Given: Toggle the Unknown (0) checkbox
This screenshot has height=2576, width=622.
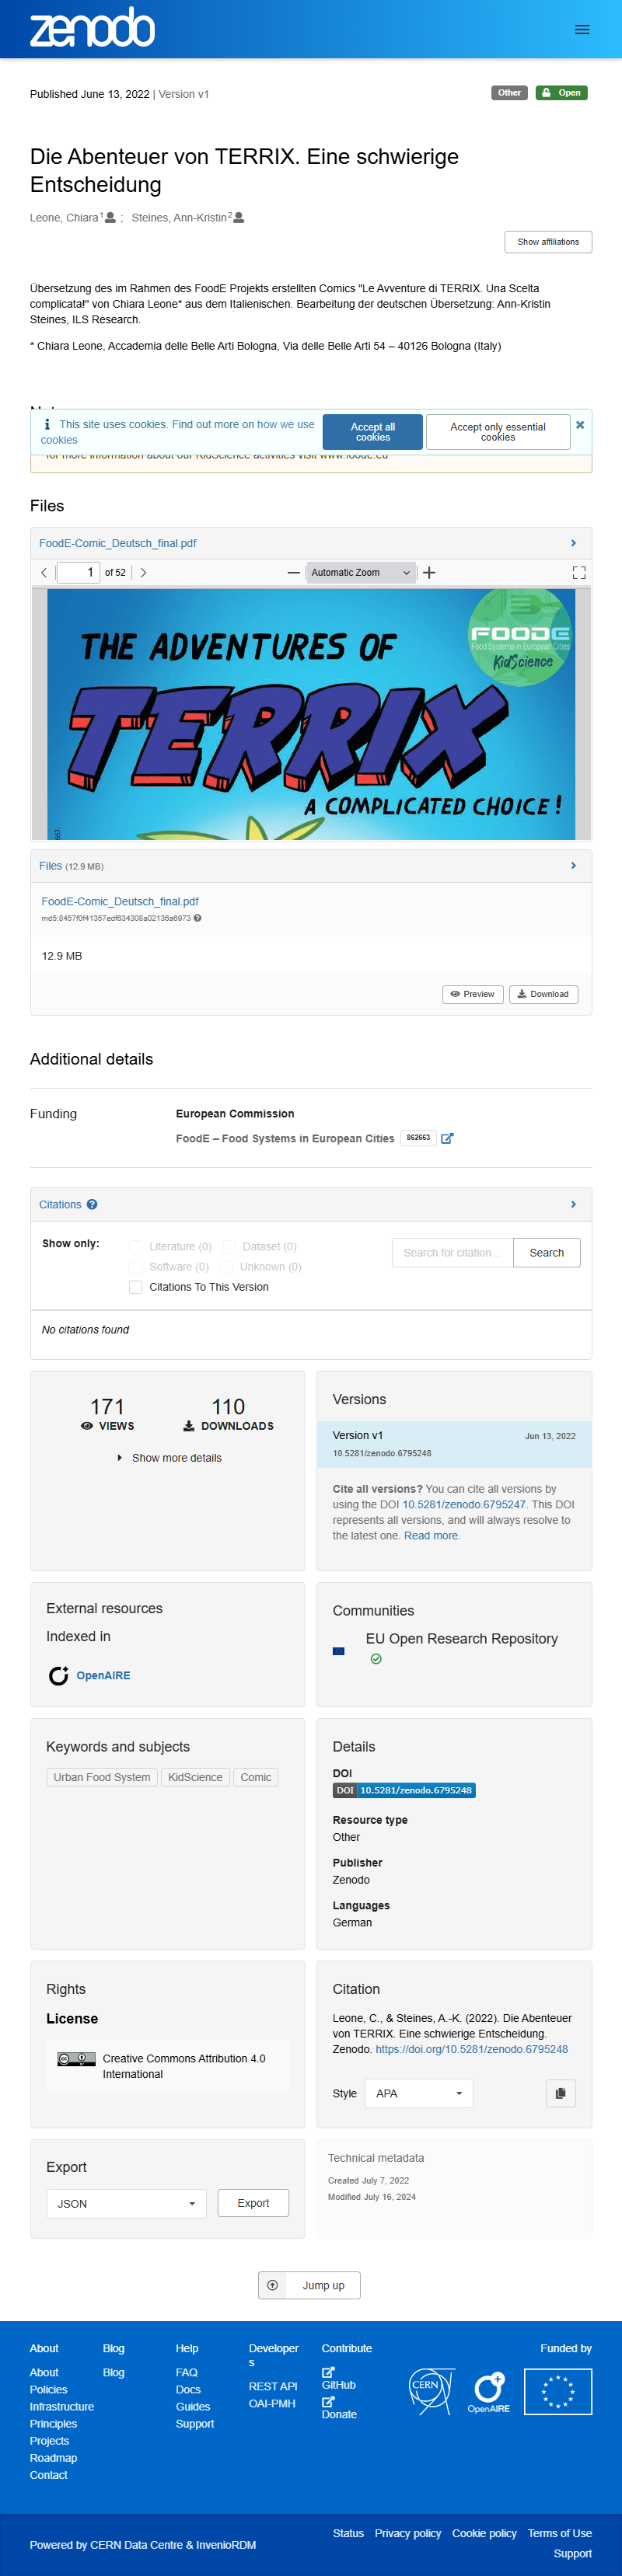Looking at the screenshot, I should pyautogui.click(x=226, y=1267).
